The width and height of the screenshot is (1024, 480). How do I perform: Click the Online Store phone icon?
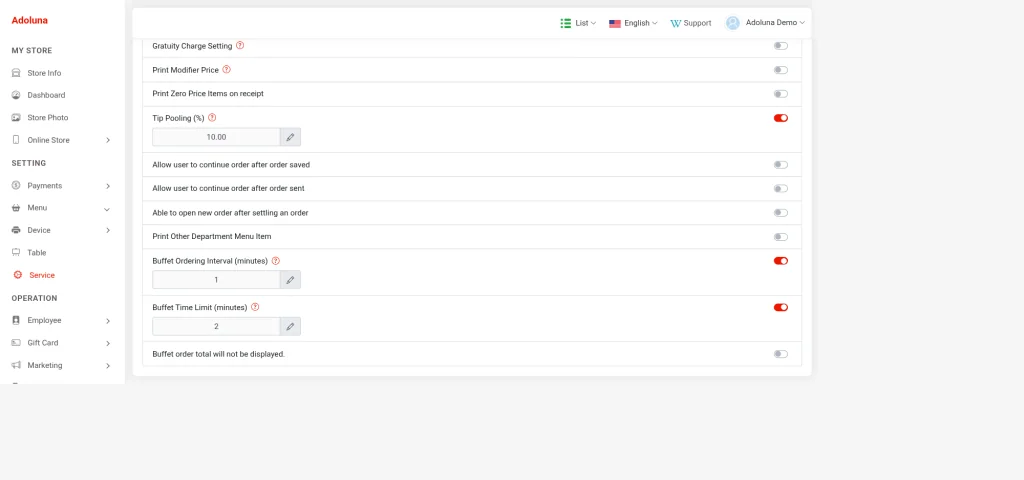pos(16,140)
